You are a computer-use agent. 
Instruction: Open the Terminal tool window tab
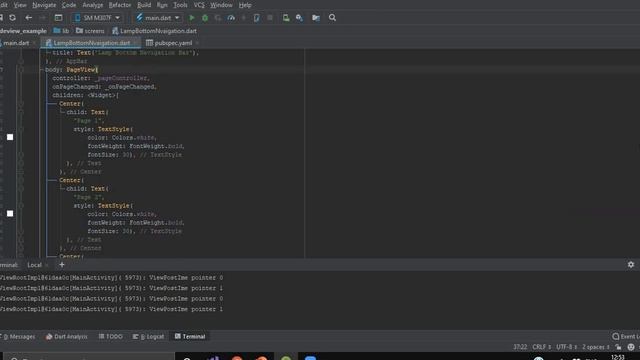click(x=190, y=337)
